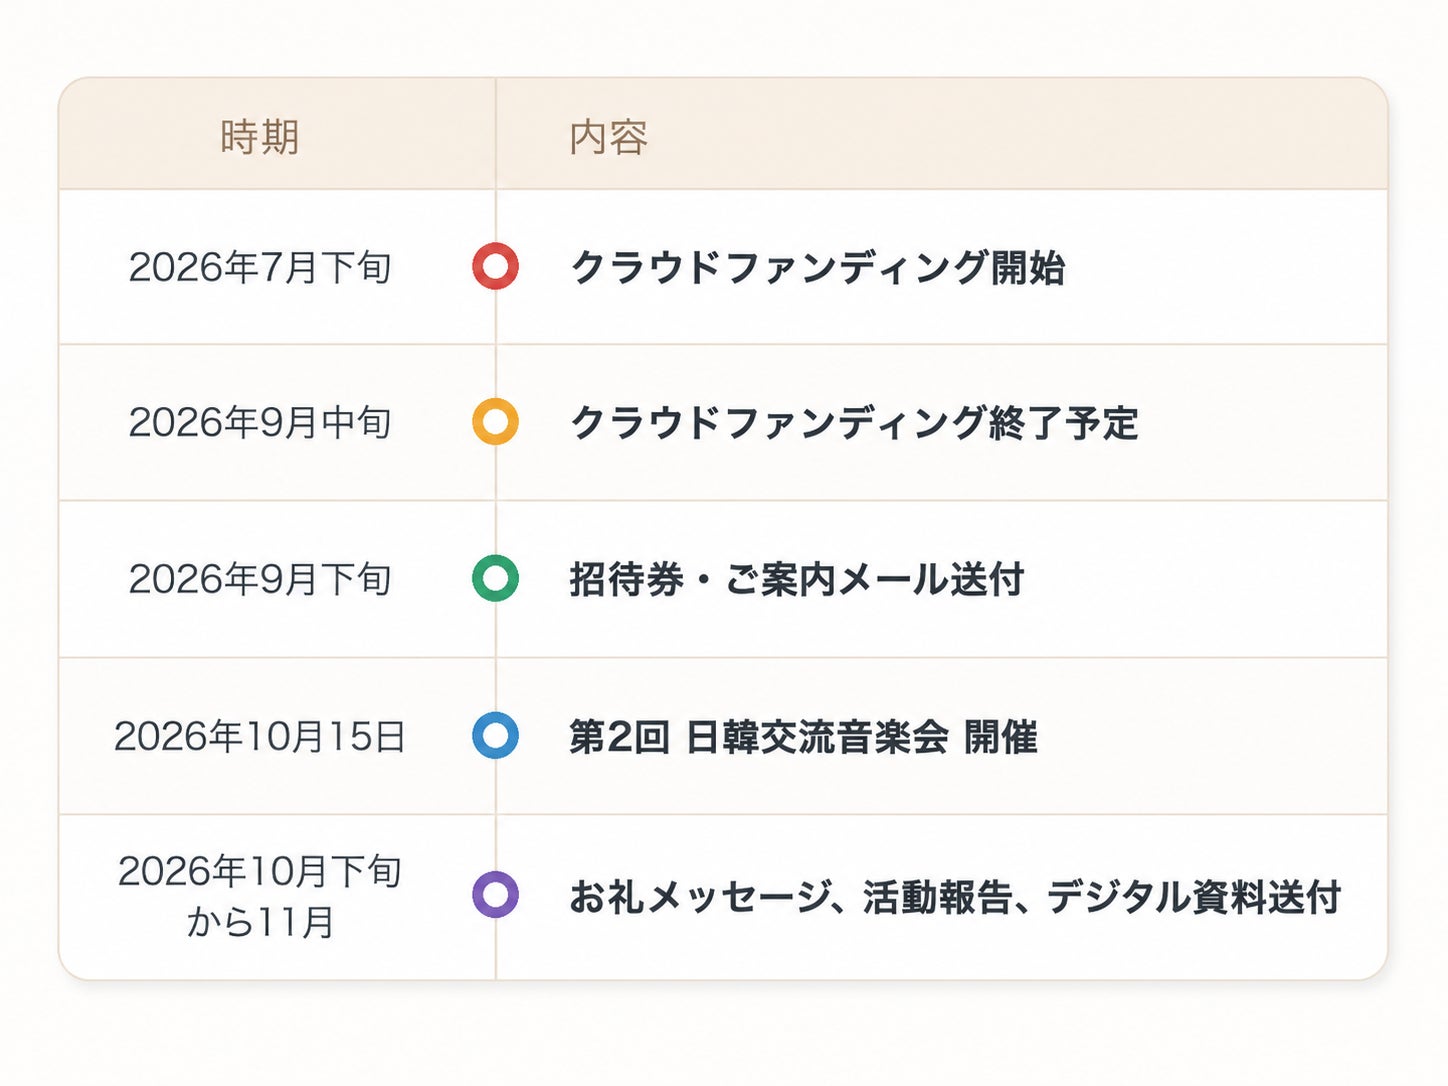Click the purple timeline marker circle
1448x1086 pixels.
coord(495,894)
